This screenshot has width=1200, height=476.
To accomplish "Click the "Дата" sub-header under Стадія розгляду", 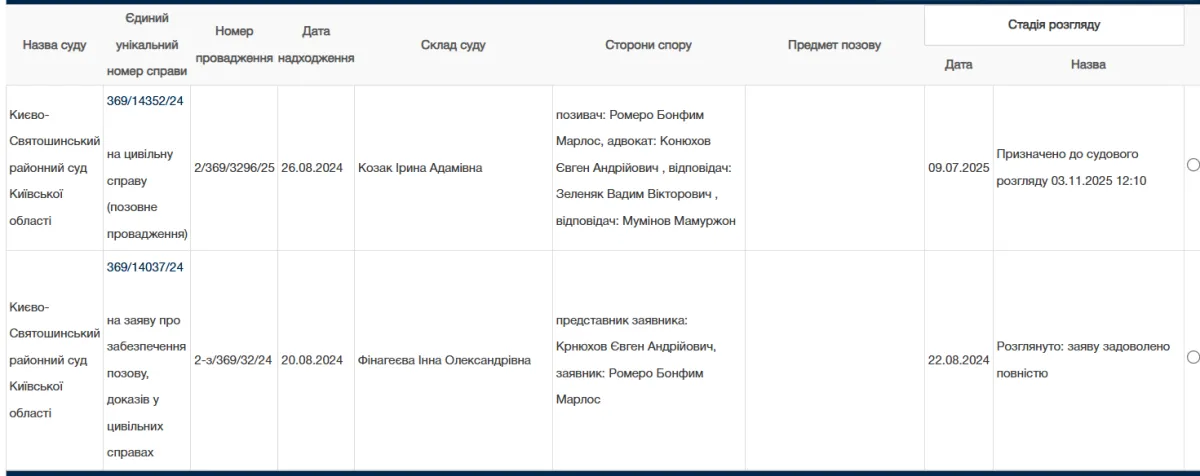I will click(x=958, y=65).
